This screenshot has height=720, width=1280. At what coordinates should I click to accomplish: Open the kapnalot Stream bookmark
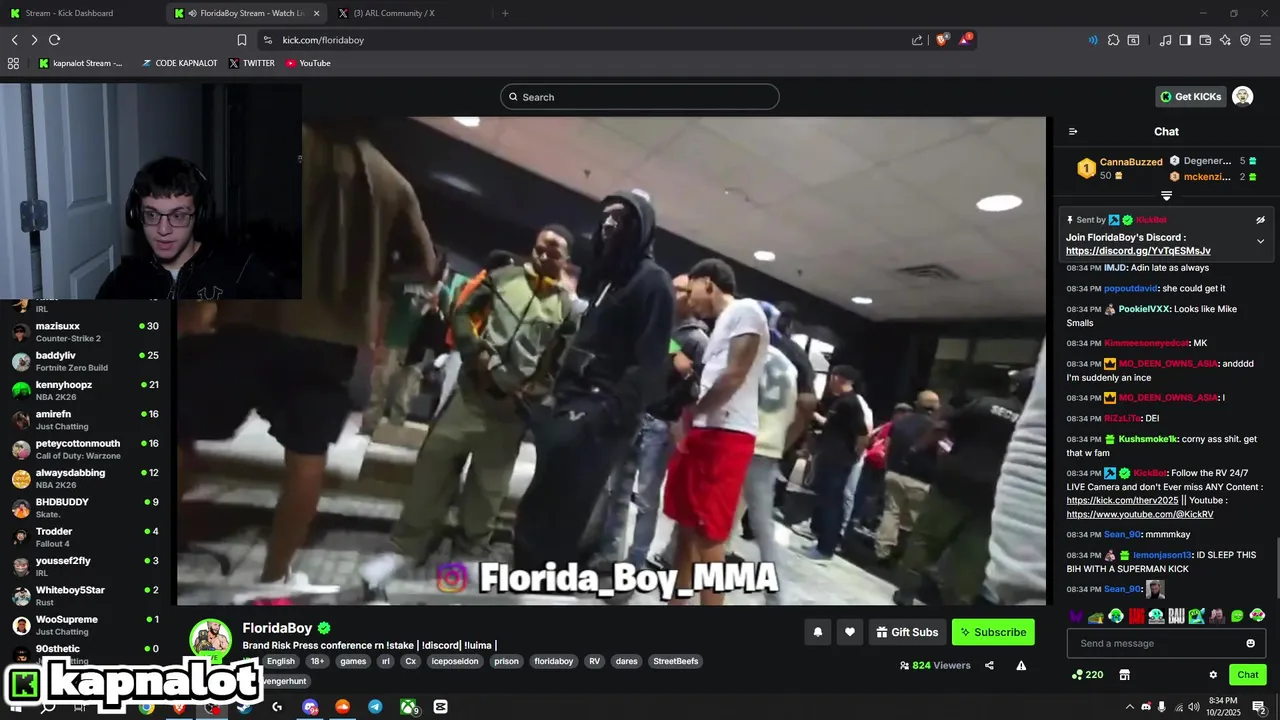80,63
